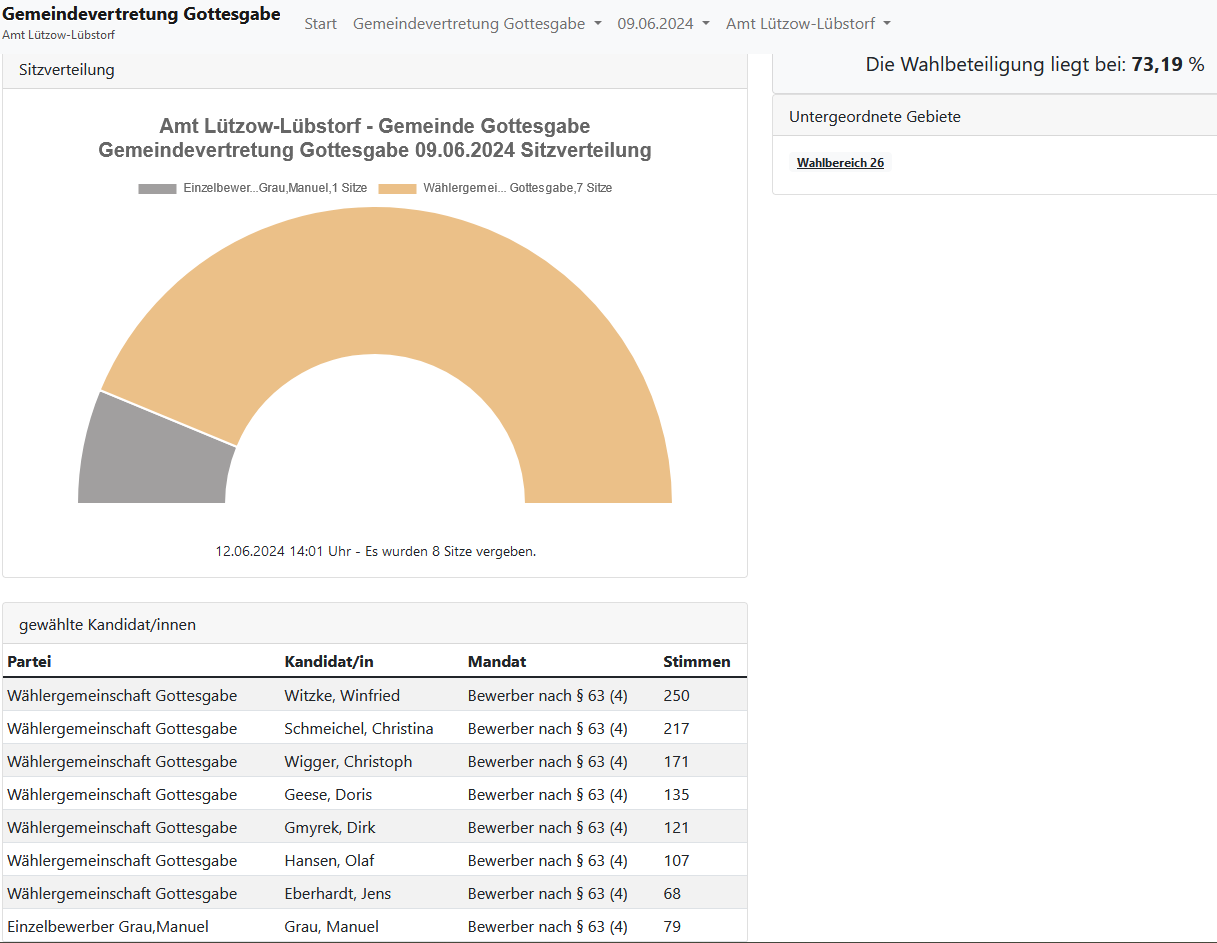The image size is (1217, 943).
Task: Click the Mandat column header
Action: pos(496,661)
